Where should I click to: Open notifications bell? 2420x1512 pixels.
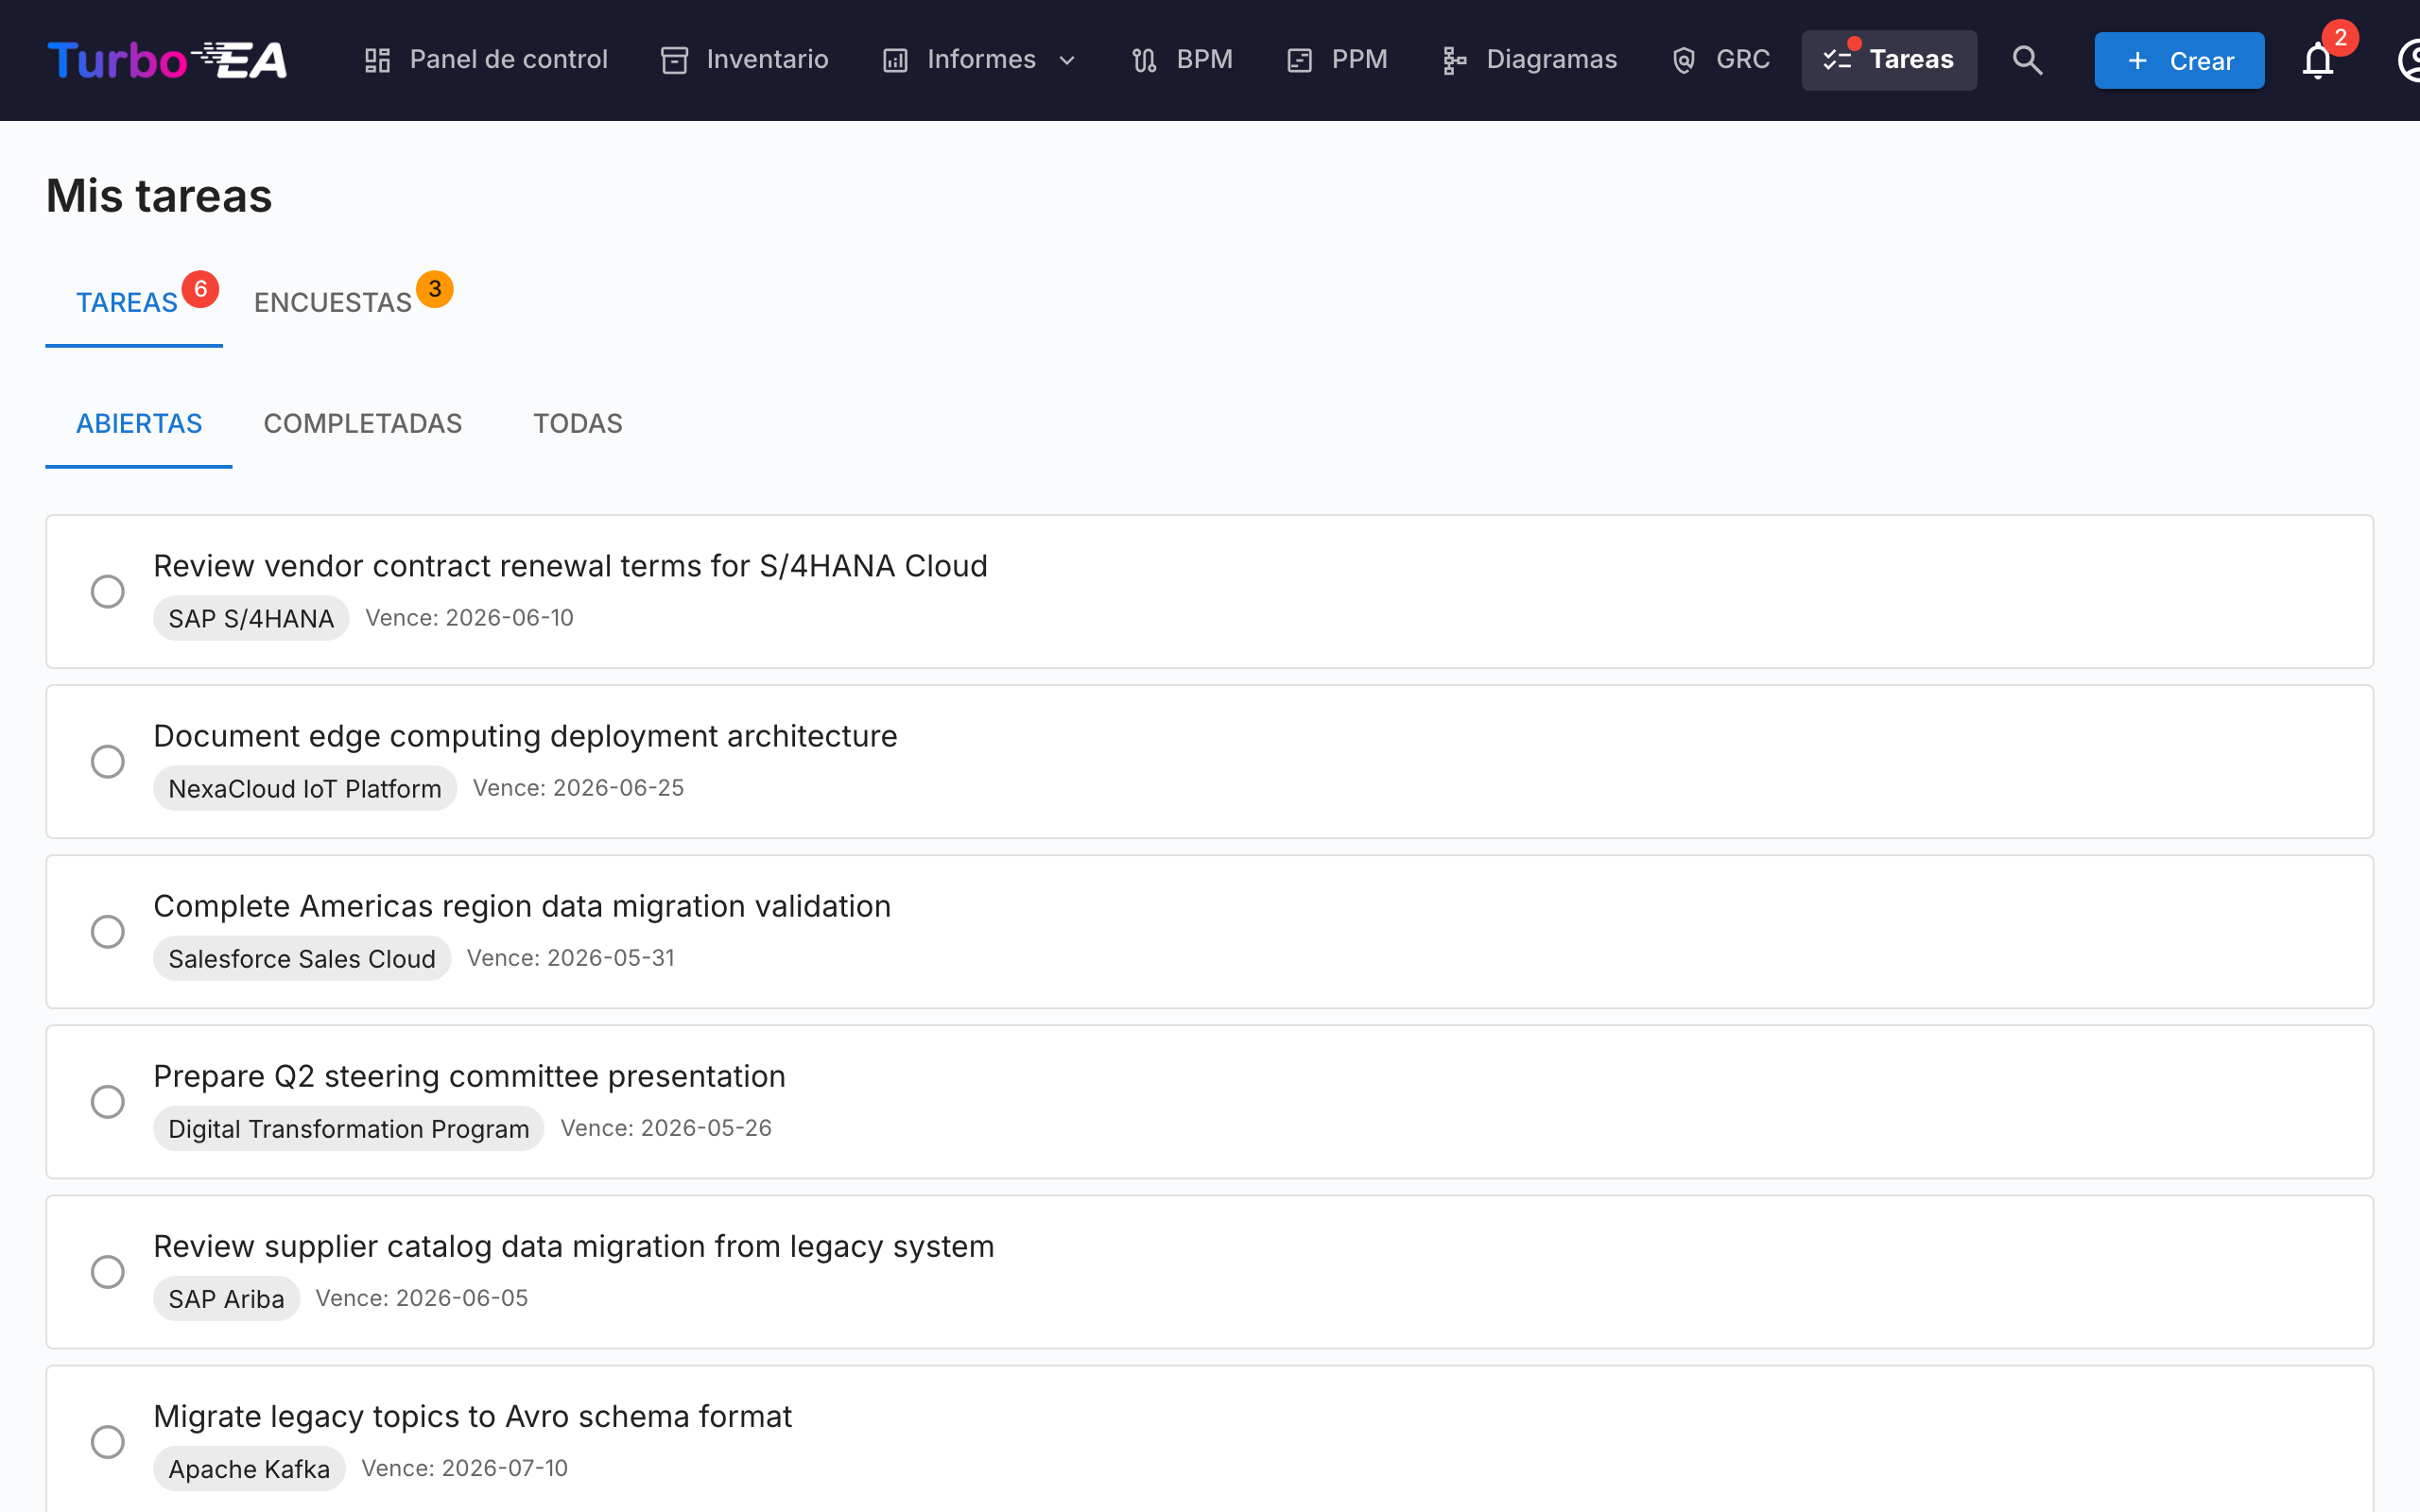(x=2317, y=60)
